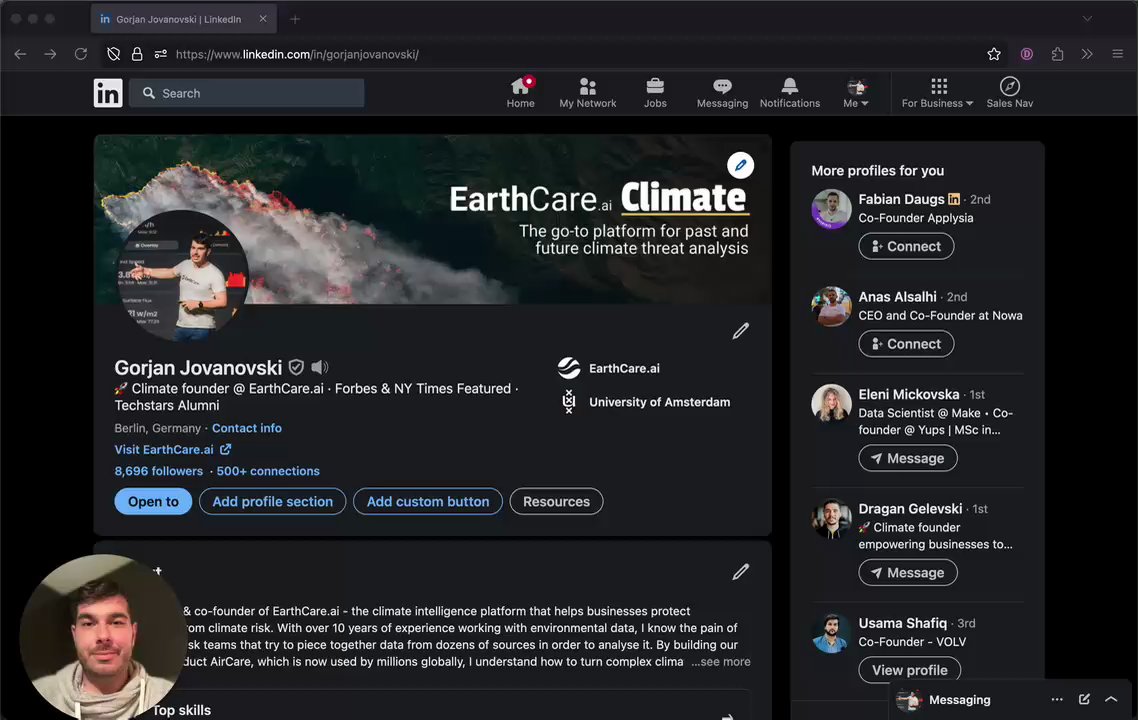1138x720 pixels.
Task: View the profile of Usama Shafiq
Action: click(909, 670)
